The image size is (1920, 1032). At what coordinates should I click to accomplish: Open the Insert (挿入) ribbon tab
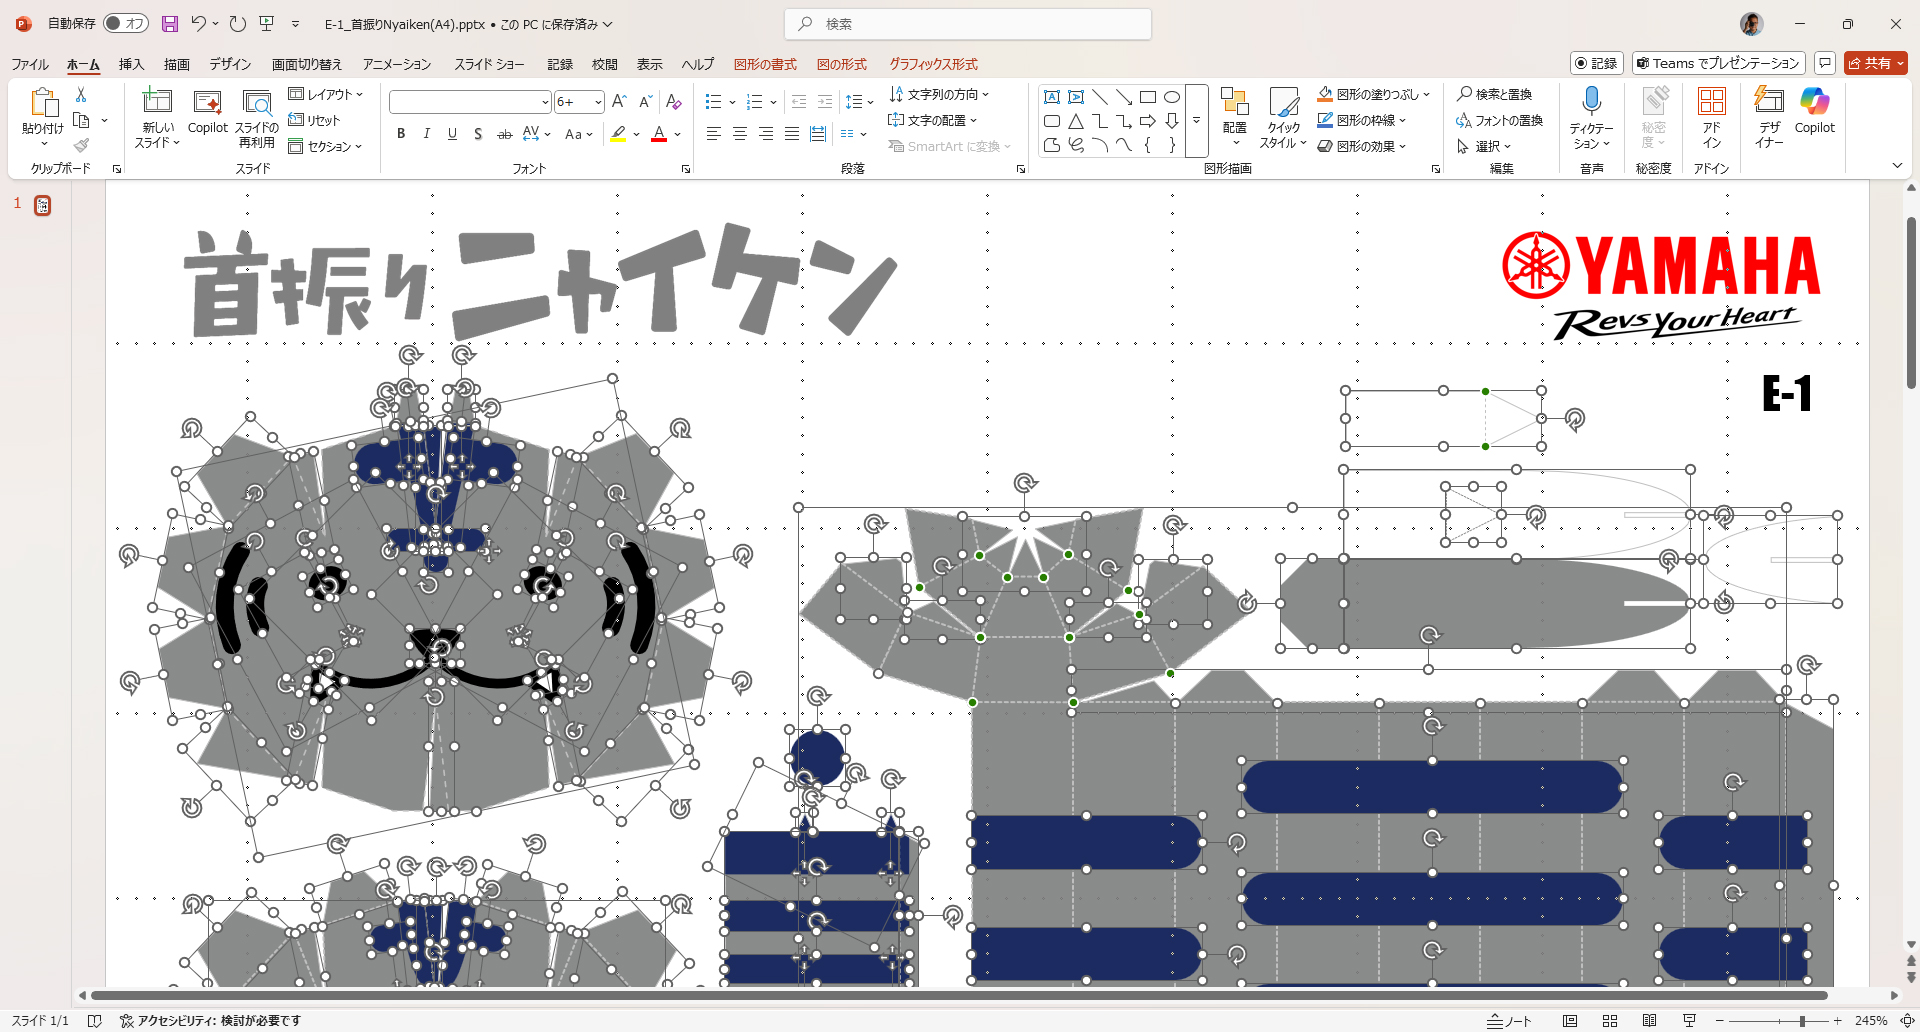coord(131,64)
